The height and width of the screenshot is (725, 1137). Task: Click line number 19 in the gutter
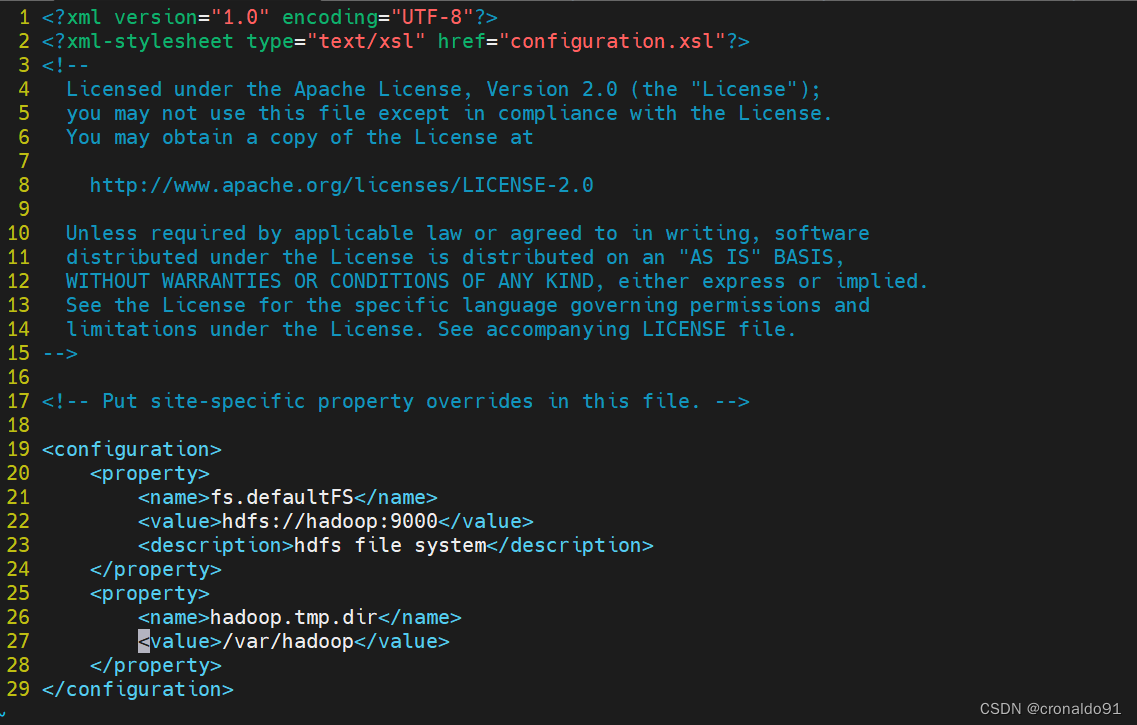coord(19,450)
